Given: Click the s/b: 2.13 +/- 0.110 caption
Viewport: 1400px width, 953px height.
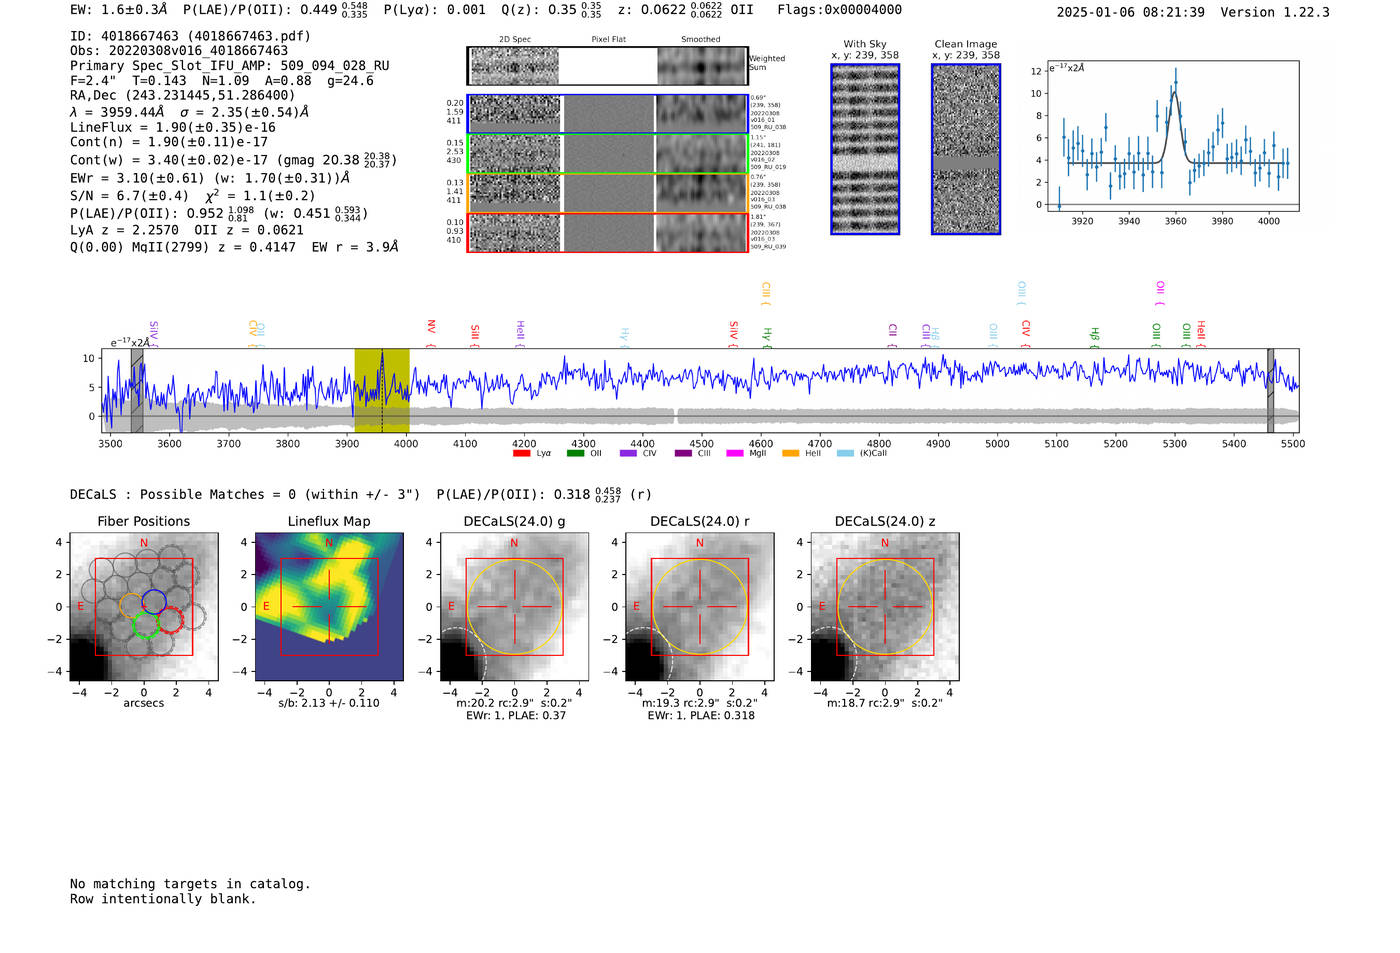Looking at the screenshot, I should pos(329,703).
